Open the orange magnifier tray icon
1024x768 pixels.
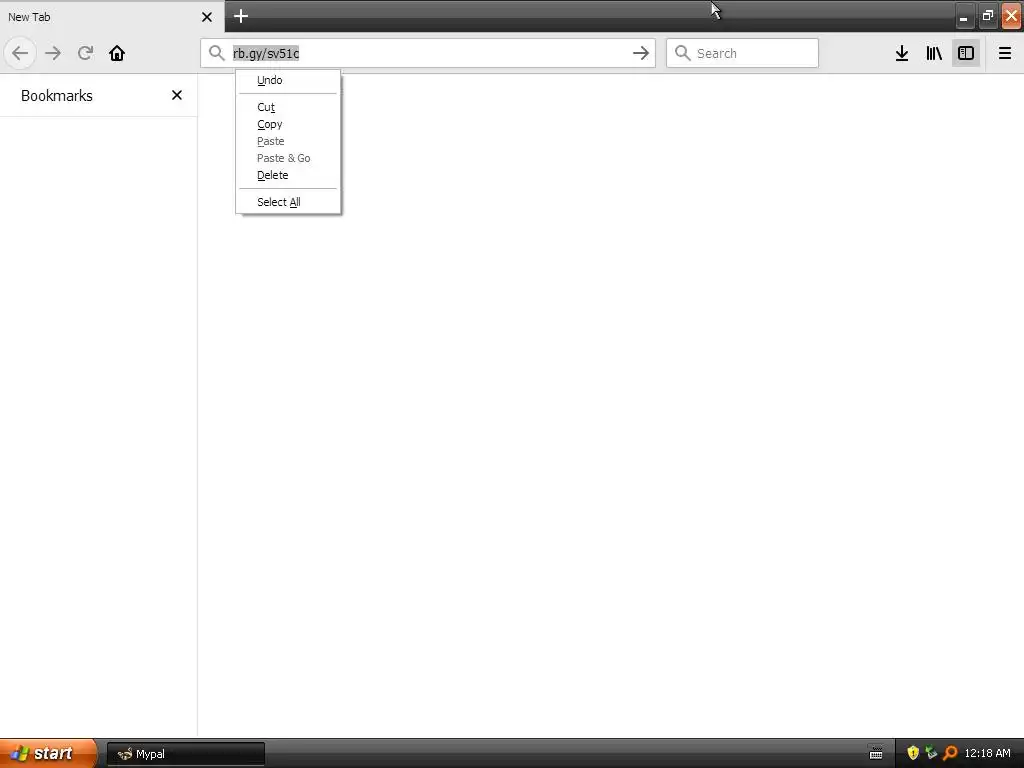tap(950, 753)
